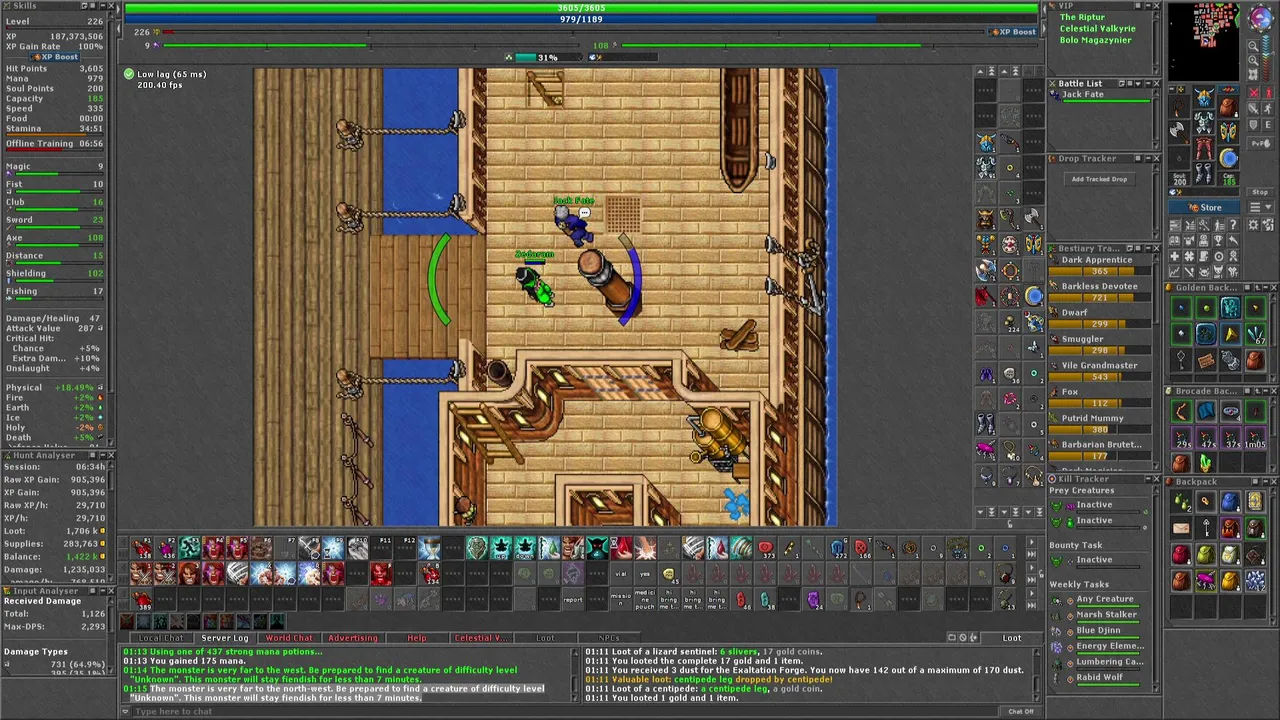The width and height of the screenshot is (1280, 720).
Task: Select the amulet equipment slot
Action: pos(1179,107)
